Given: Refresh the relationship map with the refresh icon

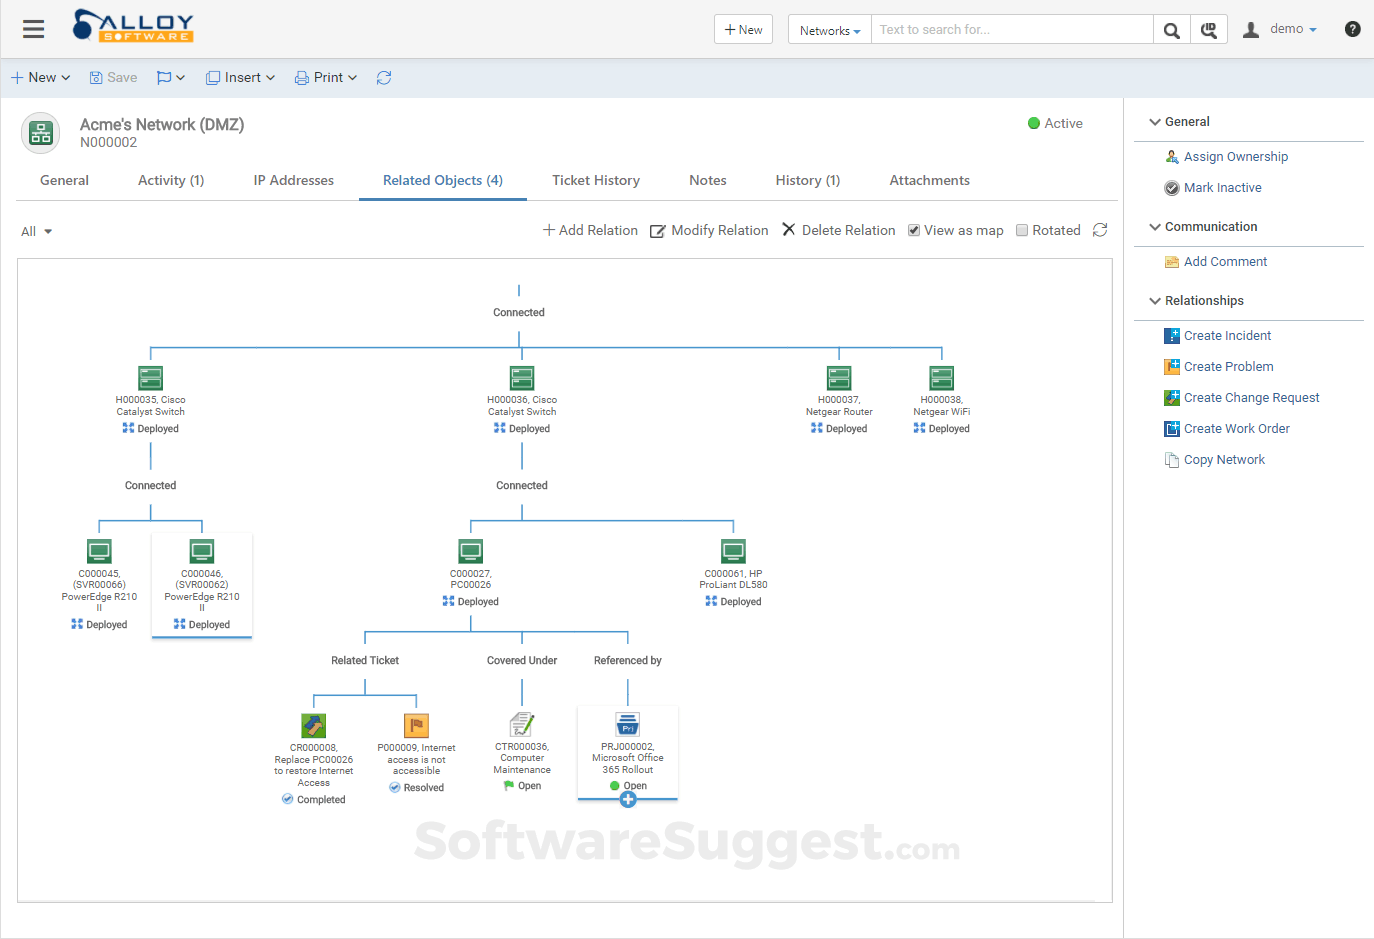Looking at the screenshot, I should pos(1100,230).
